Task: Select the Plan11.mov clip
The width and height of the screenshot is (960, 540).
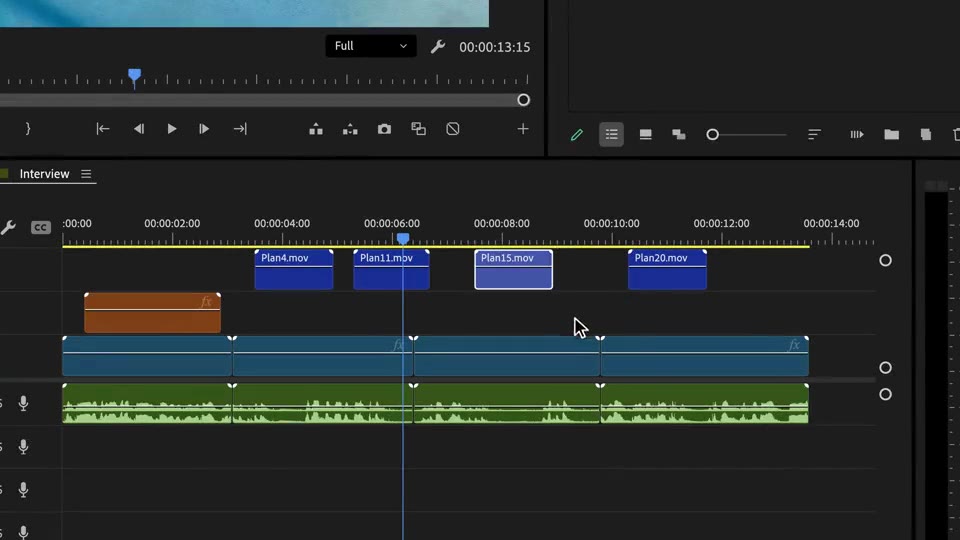Action: coord(391,269)
